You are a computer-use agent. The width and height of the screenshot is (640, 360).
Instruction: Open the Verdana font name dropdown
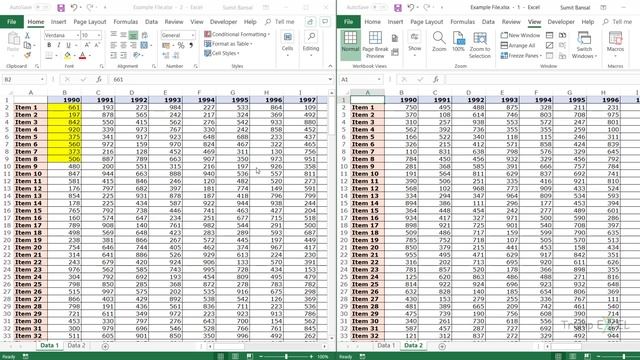pos(78,36)
